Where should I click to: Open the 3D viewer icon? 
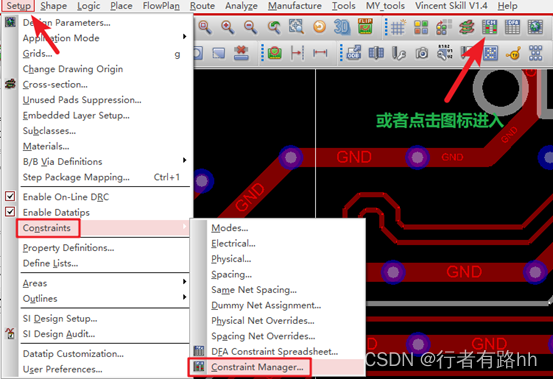coord(341,27)
